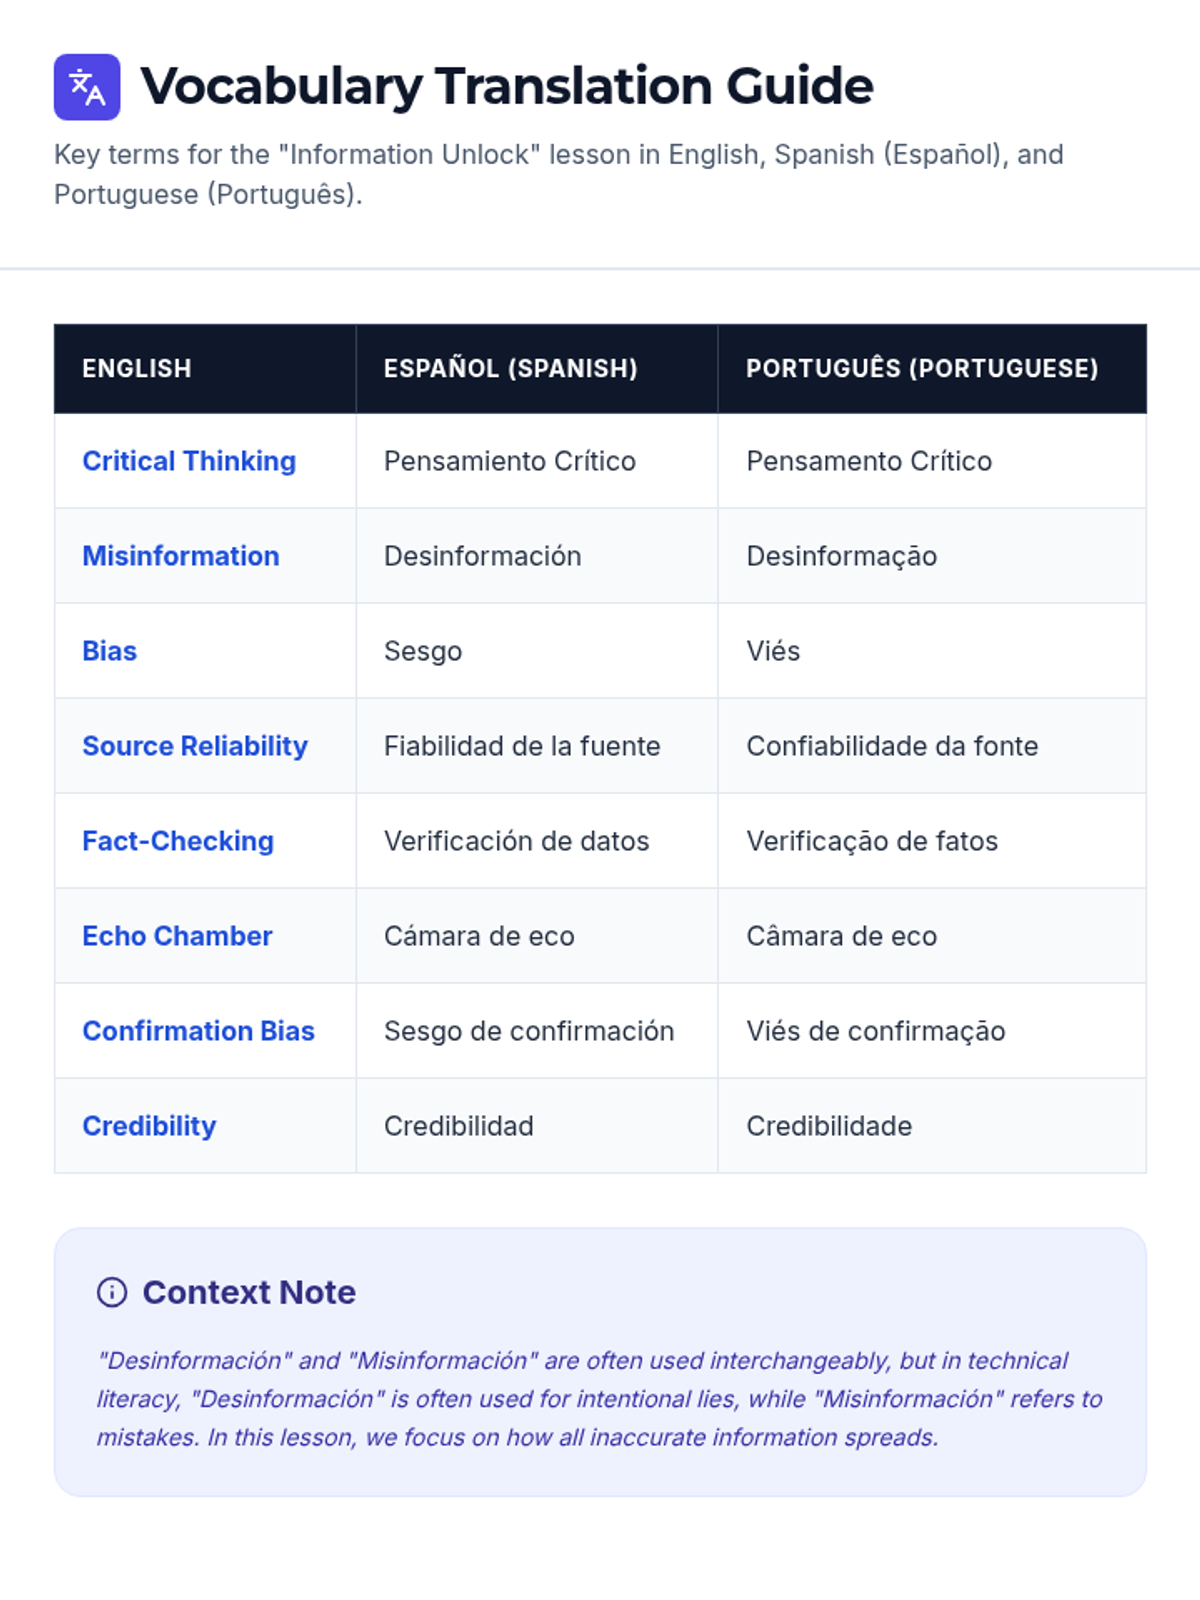Click the Source Reliability term
The height and width of the screenshot is (1600, 1200).
(x=195, y=746)
